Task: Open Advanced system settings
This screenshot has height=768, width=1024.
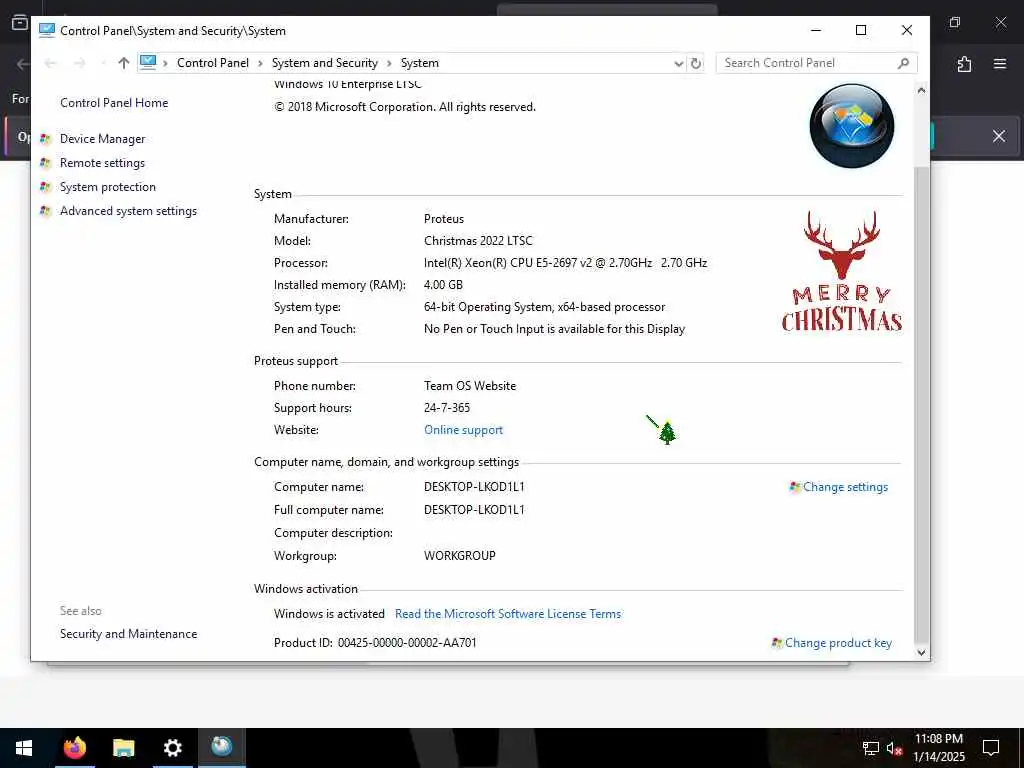Action: 128,211
